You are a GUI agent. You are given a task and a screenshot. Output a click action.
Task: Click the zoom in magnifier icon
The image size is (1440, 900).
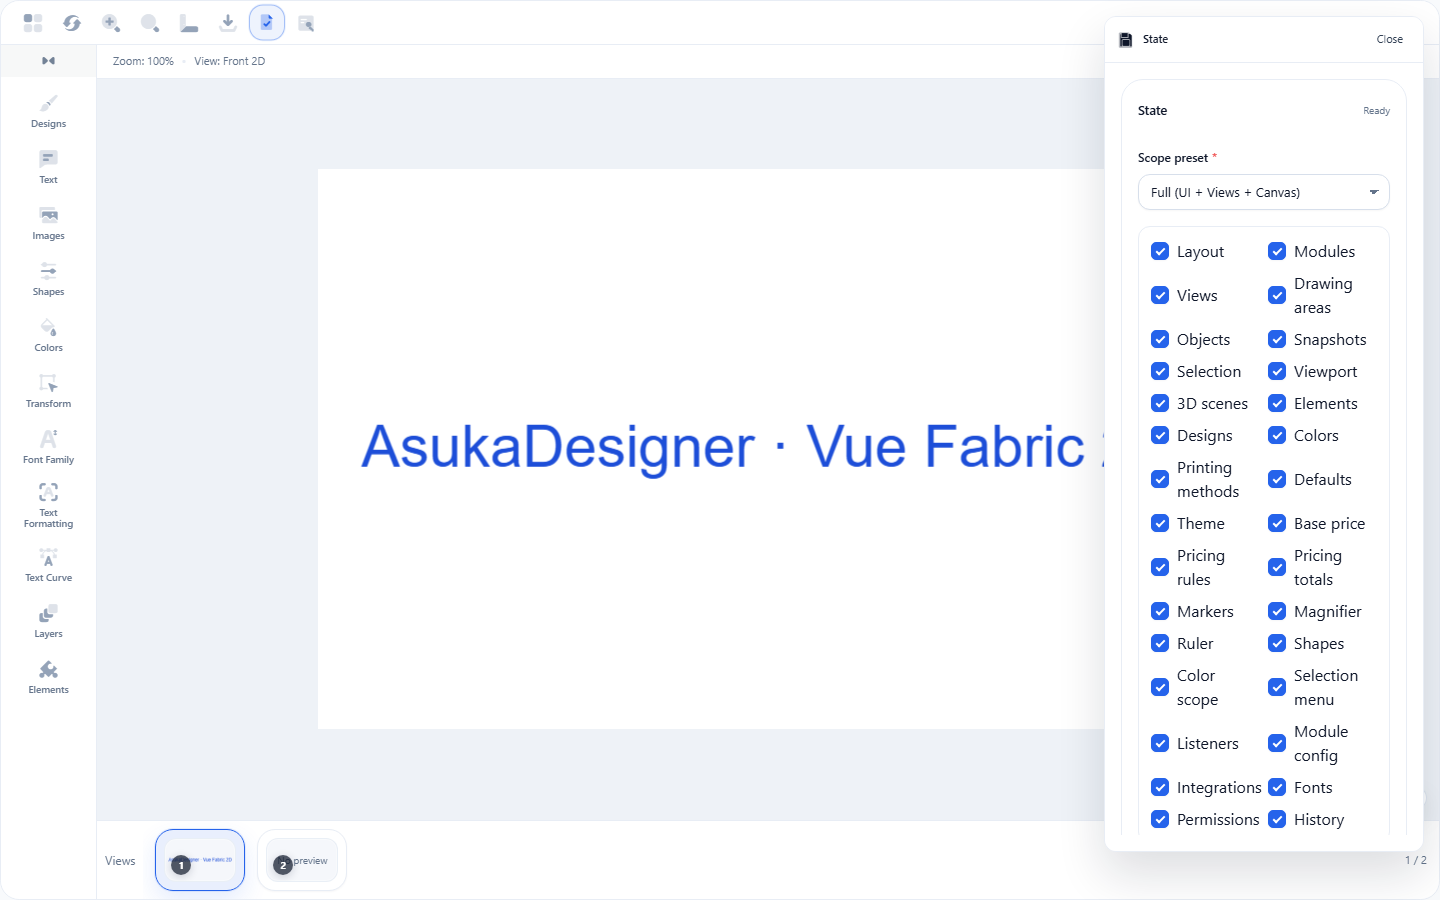click(111, 23)
